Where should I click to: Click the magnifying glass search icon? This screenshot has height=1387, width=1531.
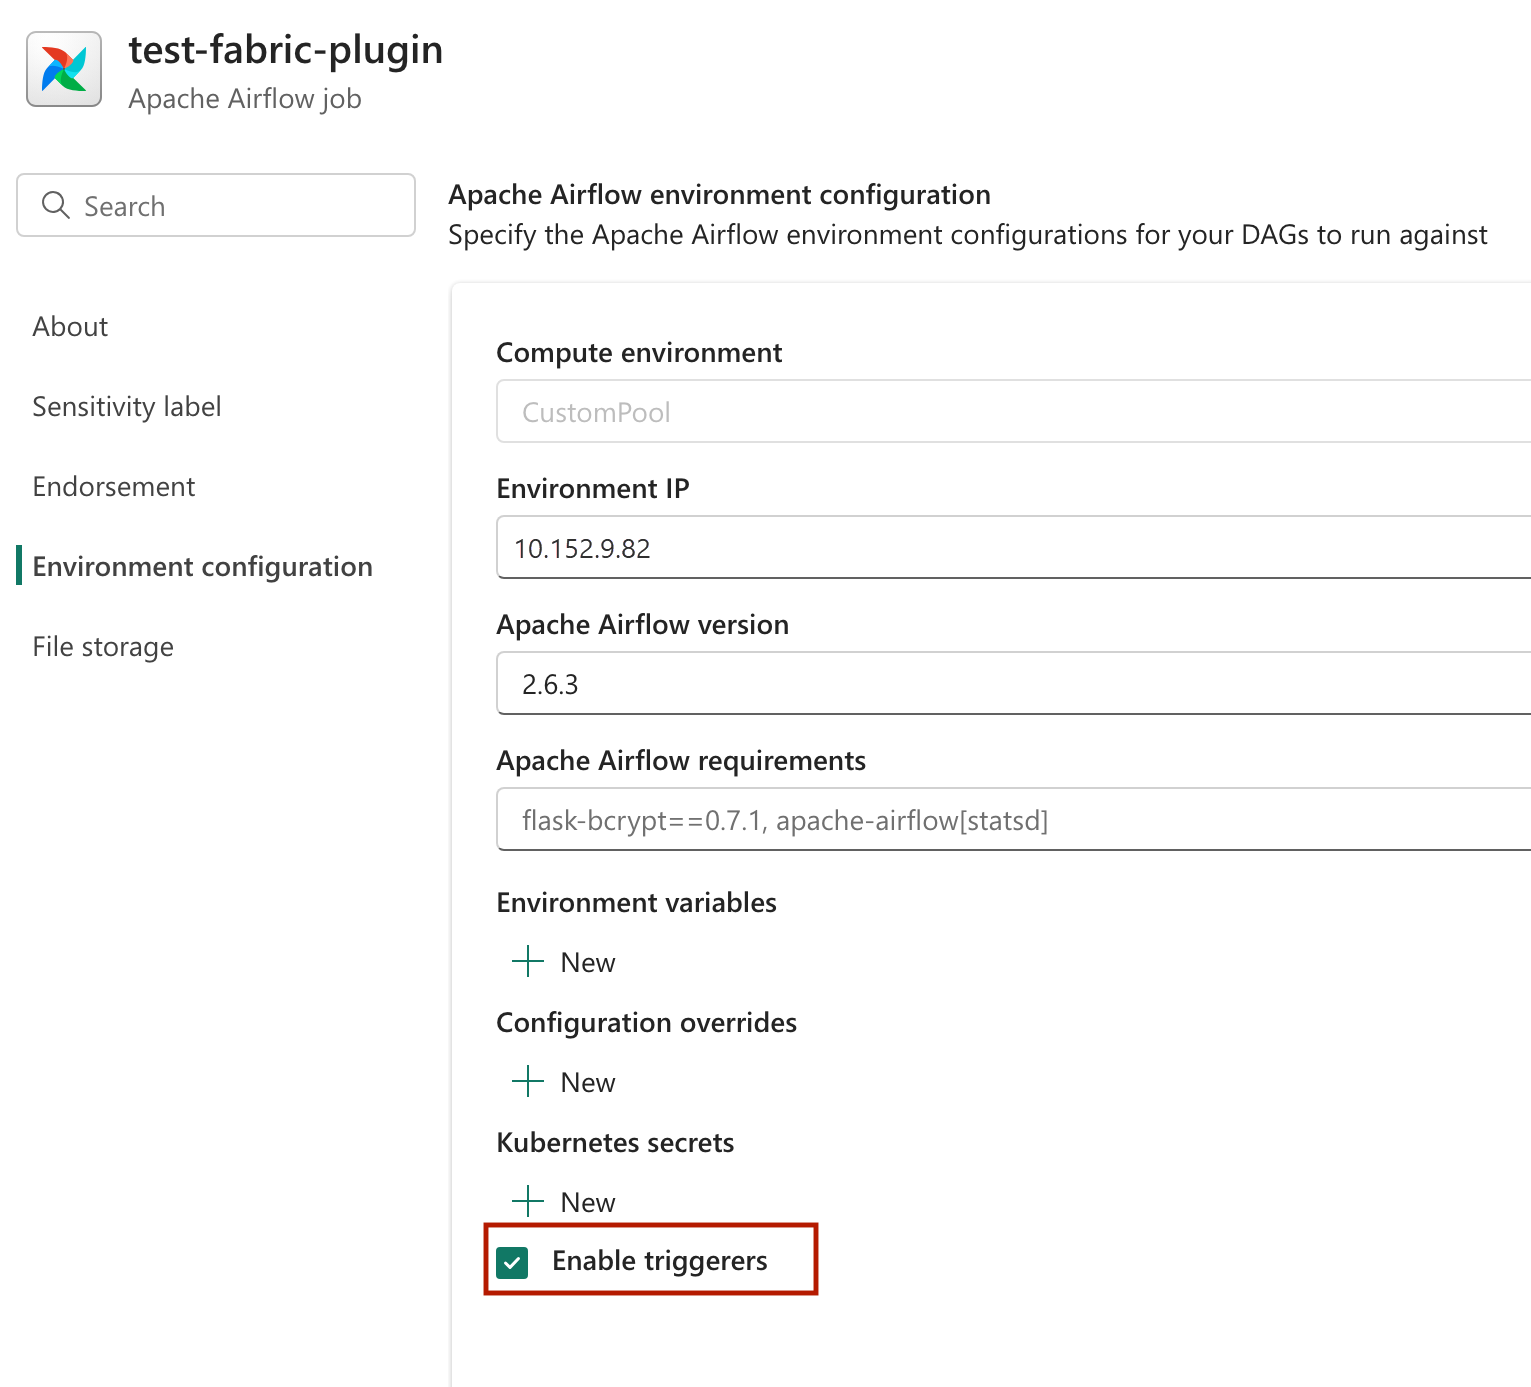coord(55,205)
